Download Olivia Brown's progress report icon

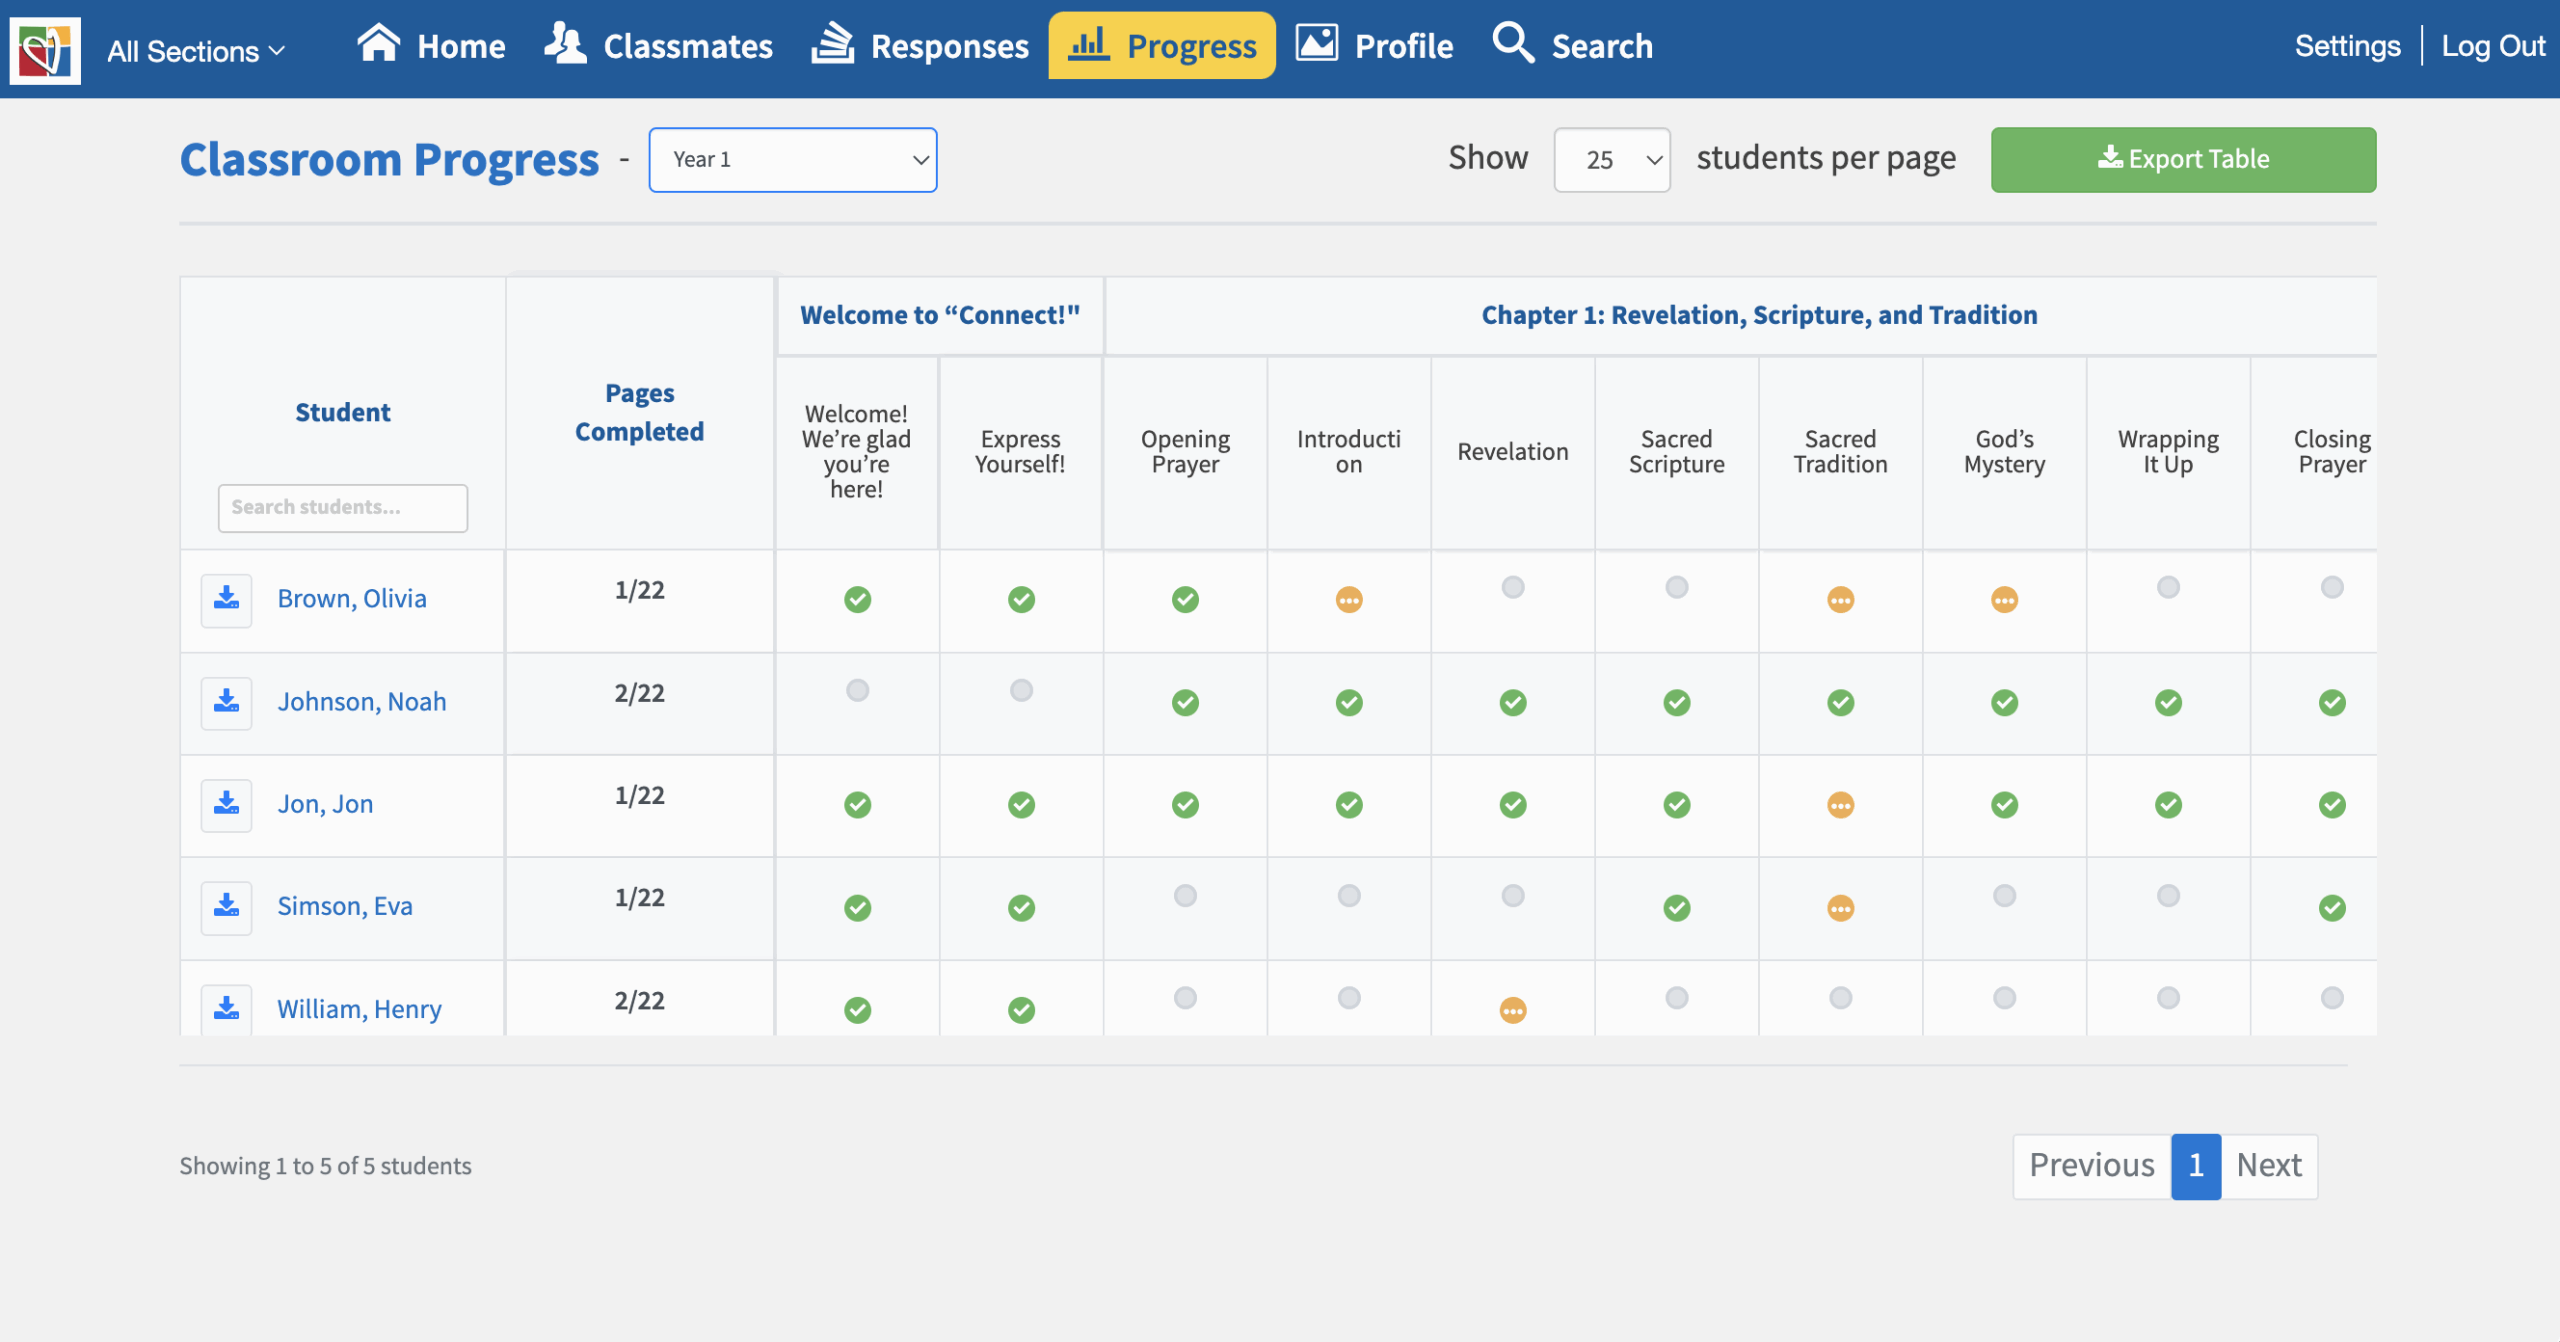tap(227, 599)
